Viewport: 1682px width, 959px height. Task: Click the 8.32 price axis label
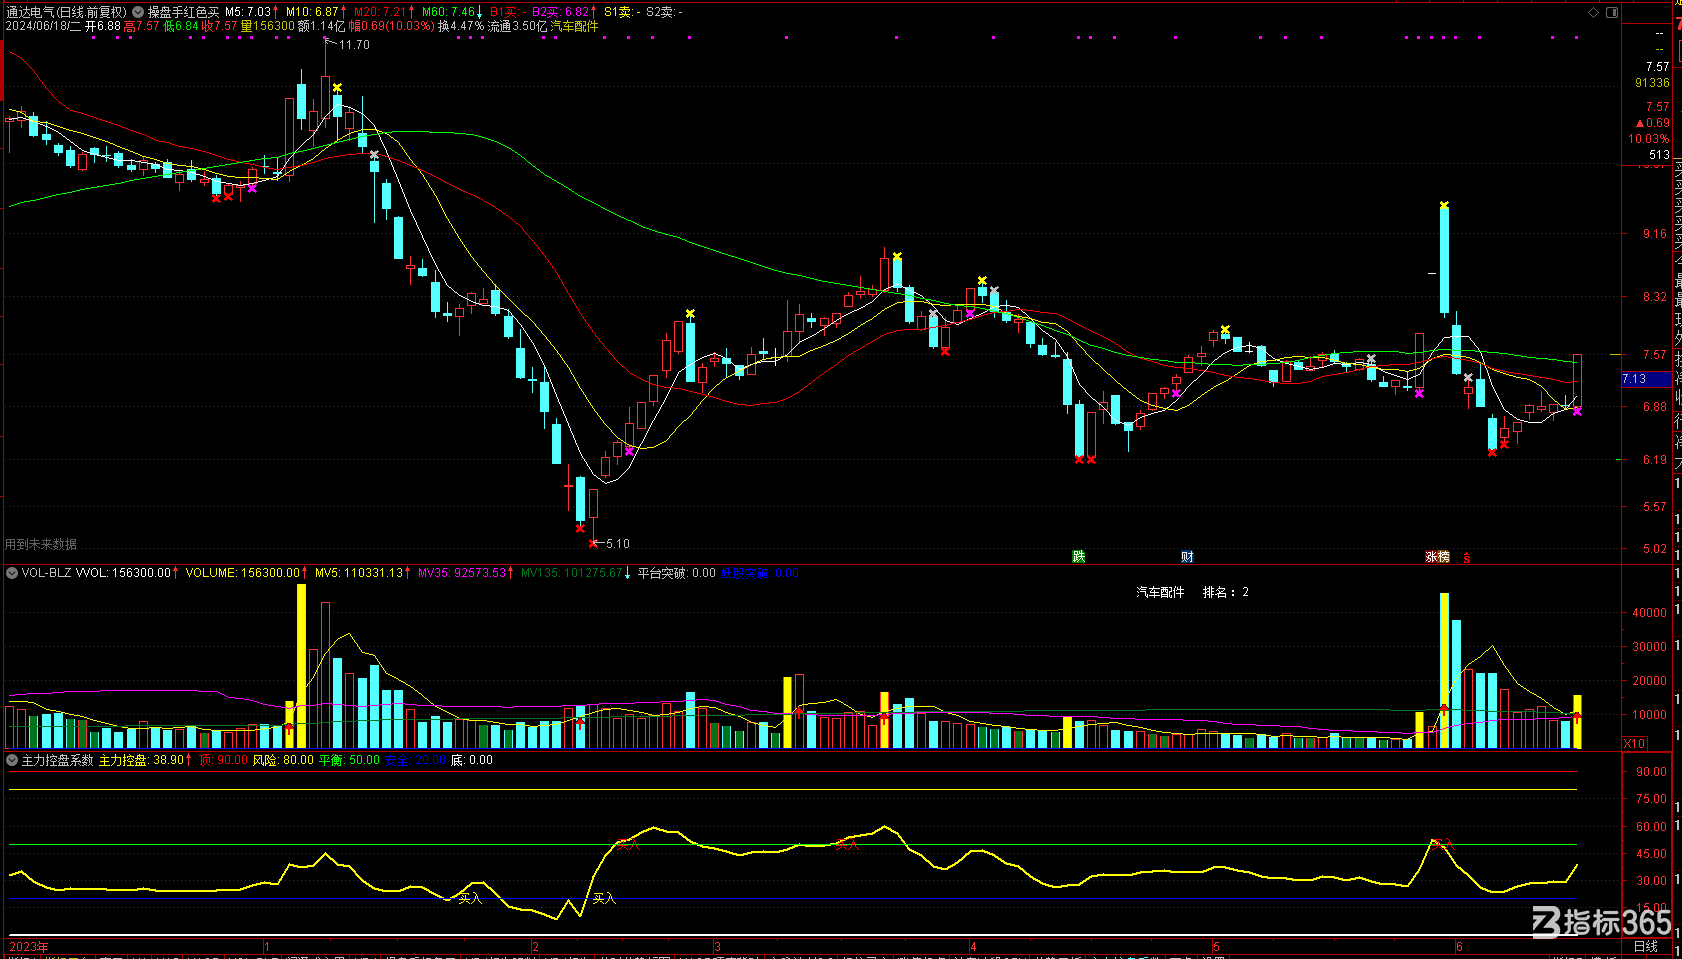point(1655,297)
